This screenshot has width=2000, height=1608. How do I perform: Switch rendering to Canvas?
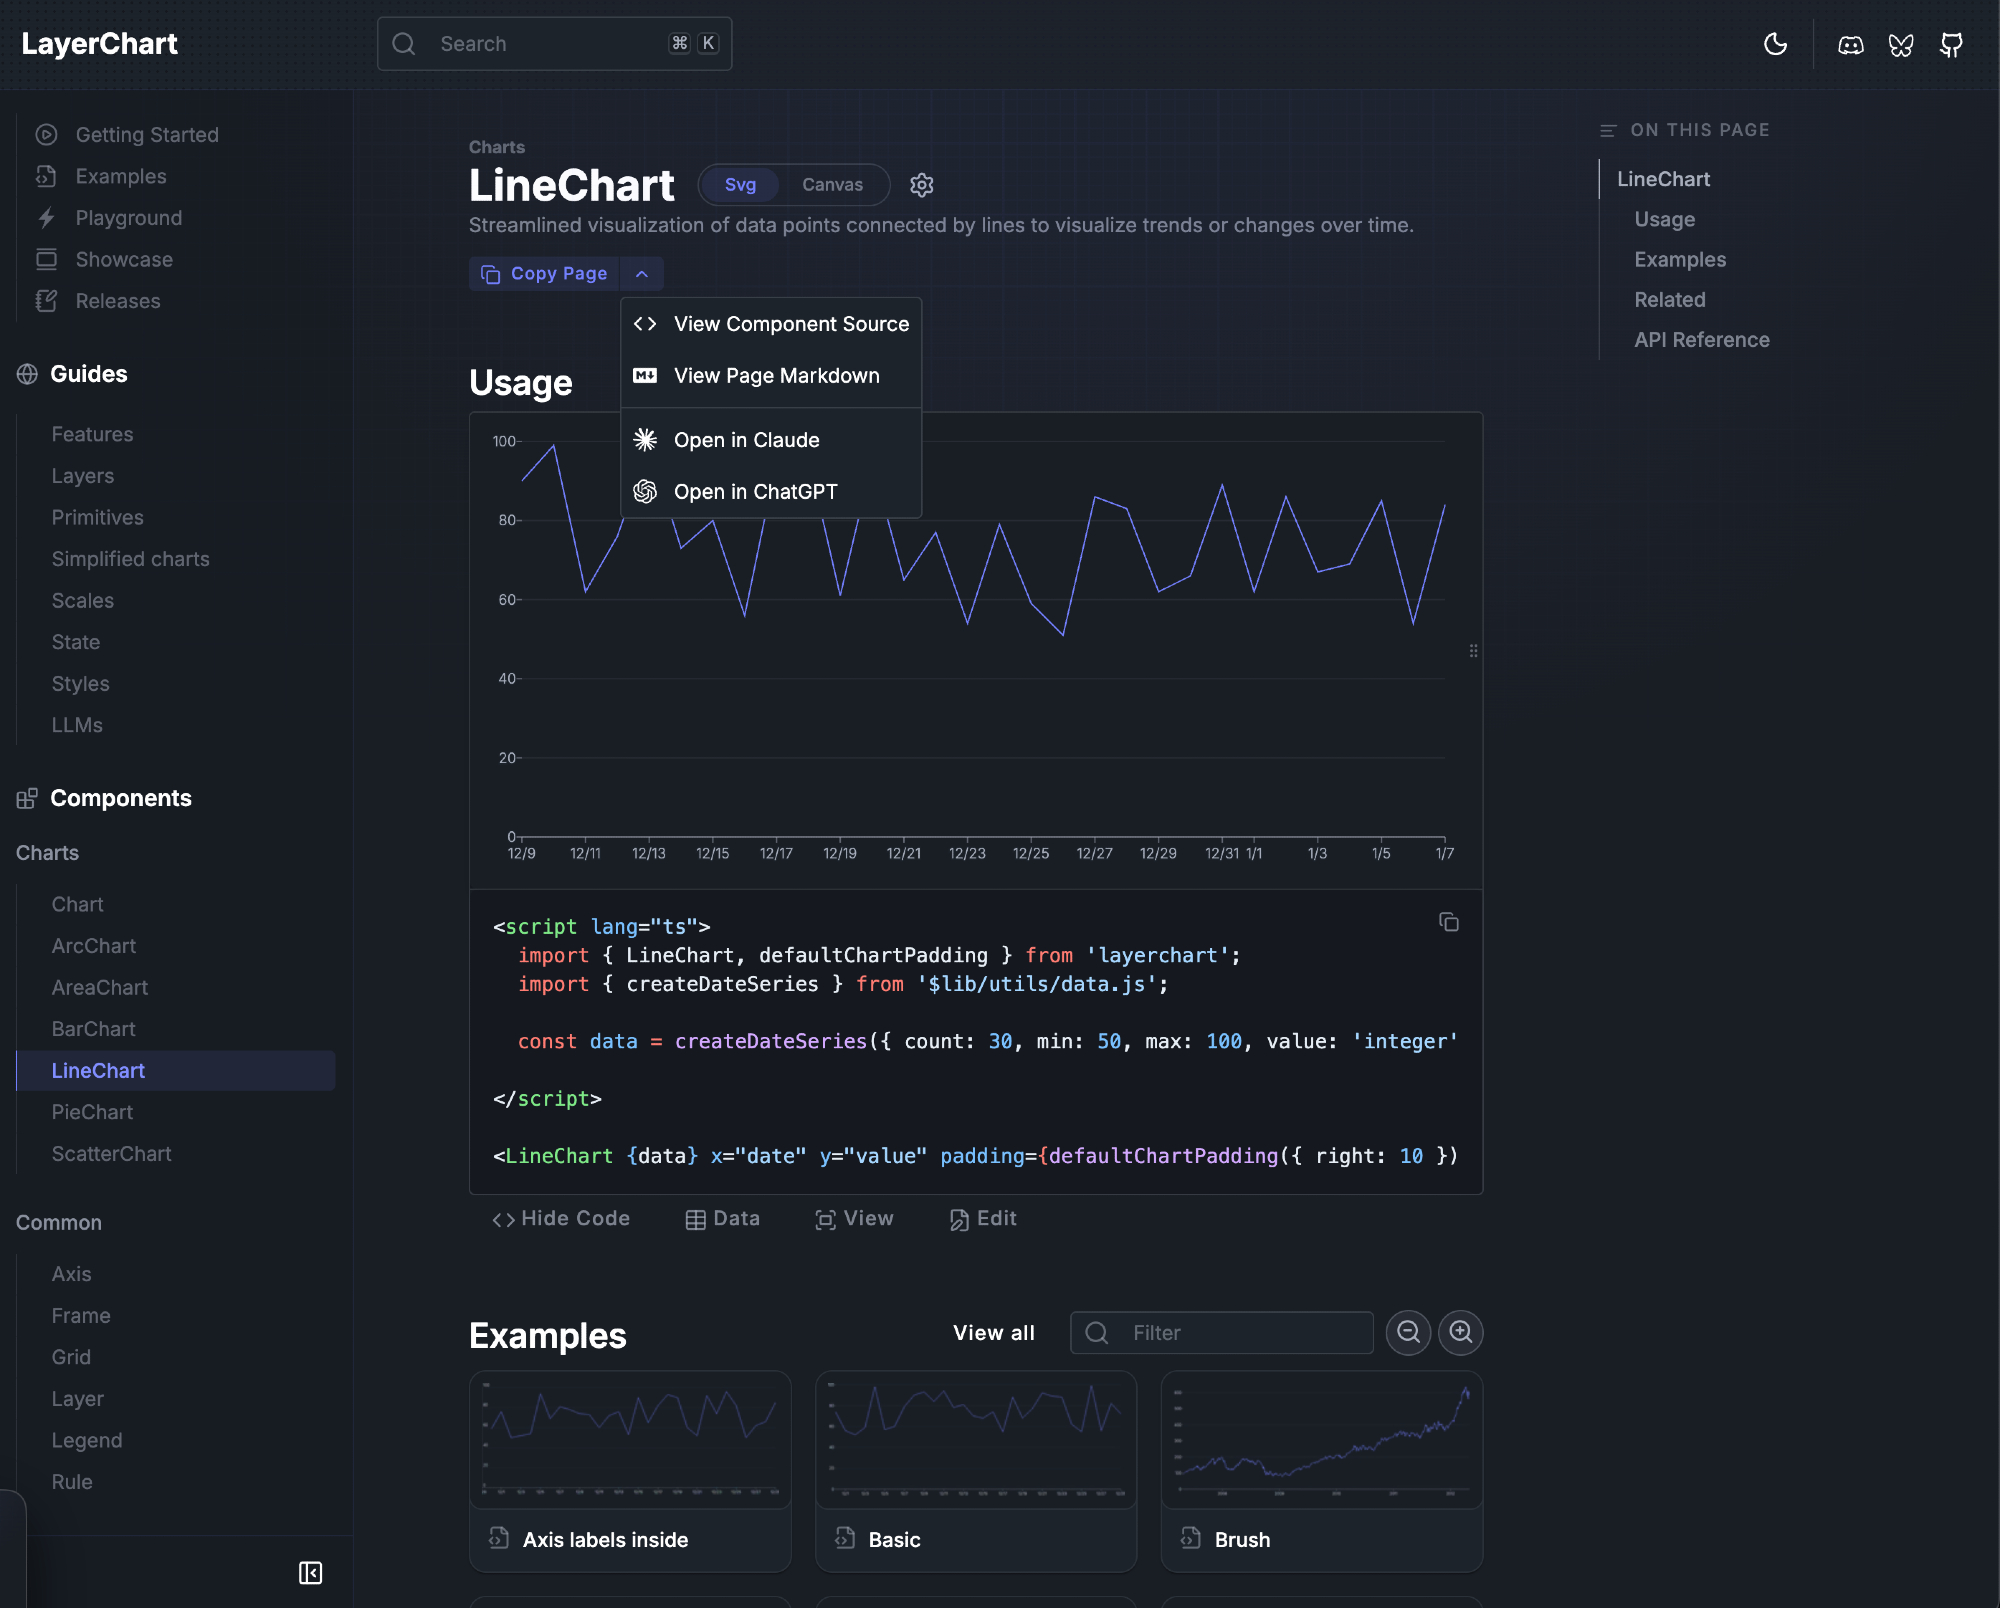click(x=832, y=185)
